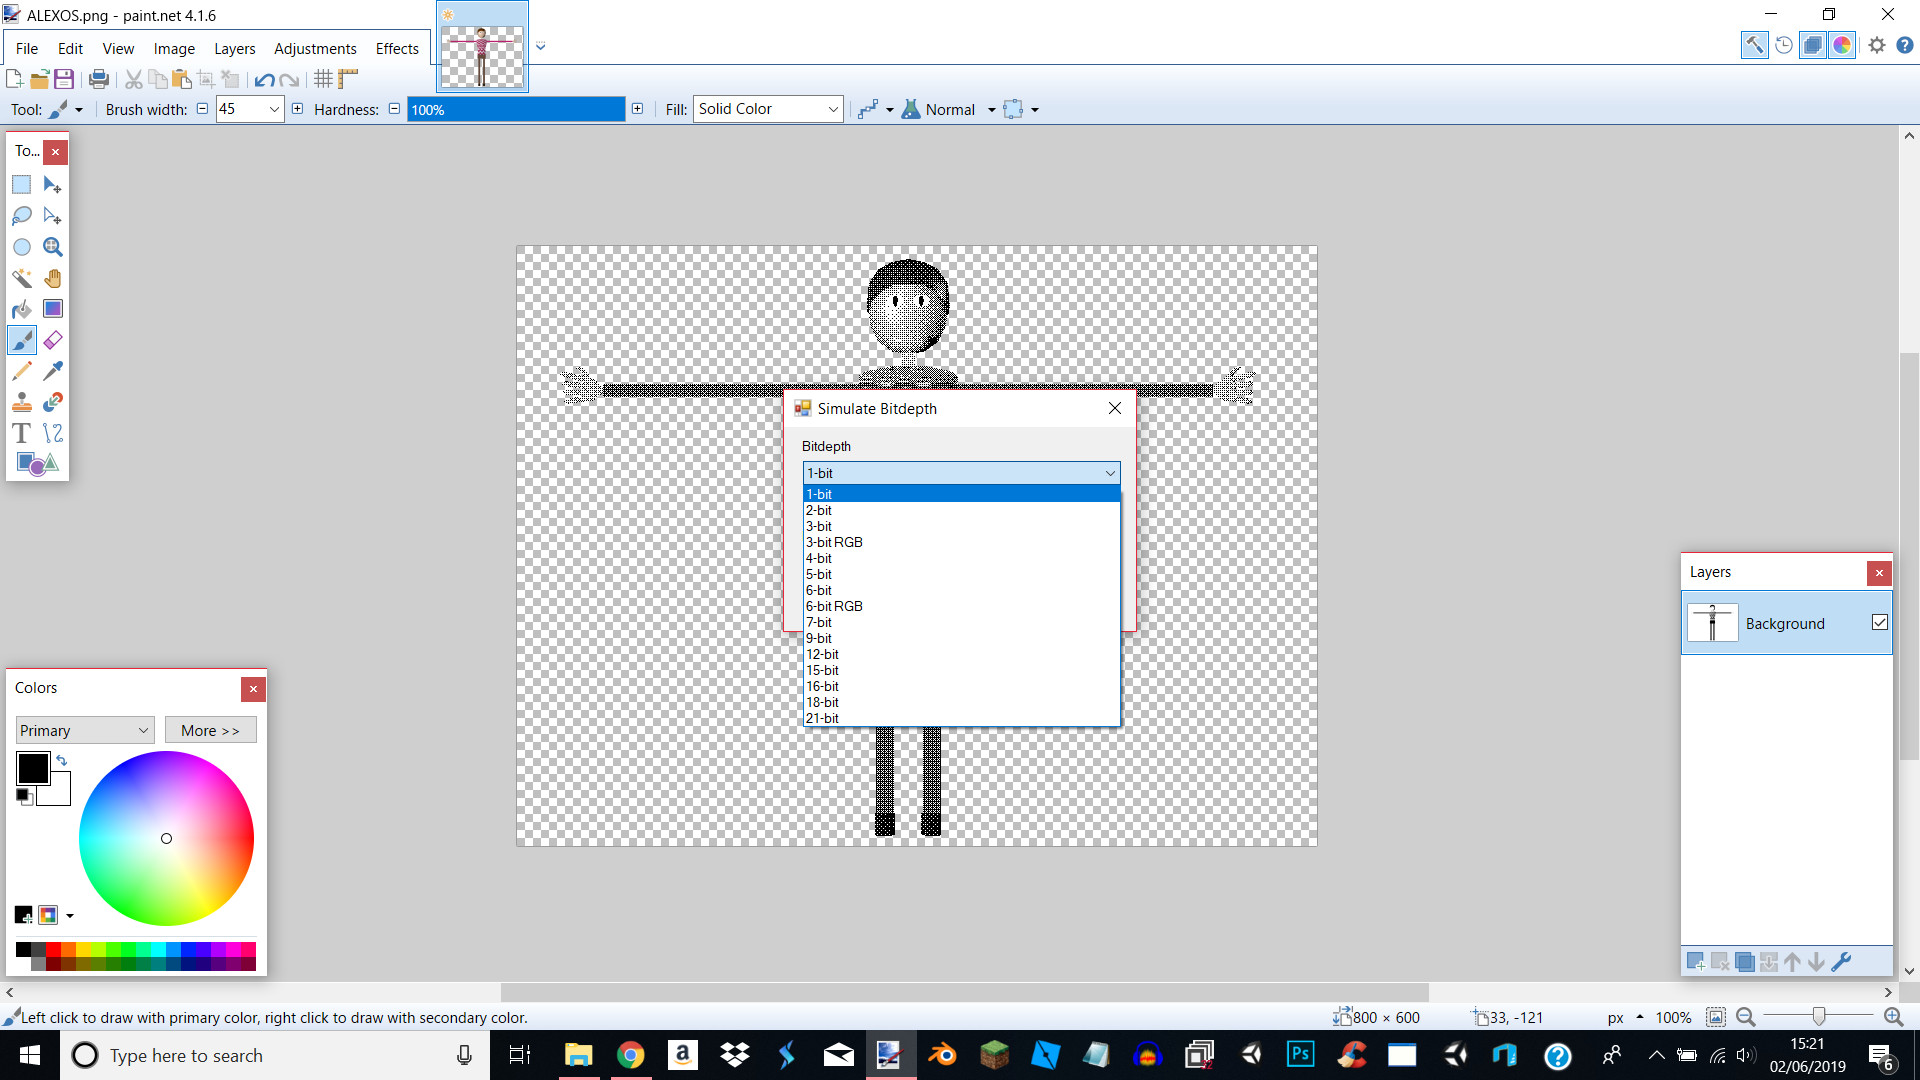Image resolution: width=1920 pixels, height=1080 pixels.
Task: Select the Shapes tool
Action: tap(38, 464)
